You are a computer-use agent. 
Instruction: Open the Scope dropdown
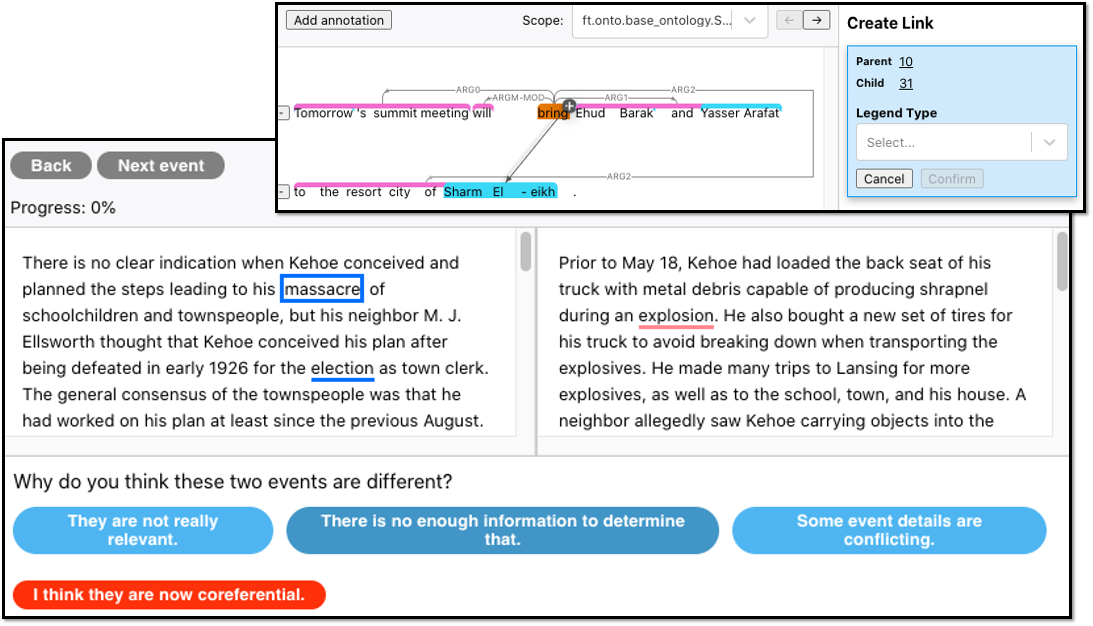coord(669,21)
